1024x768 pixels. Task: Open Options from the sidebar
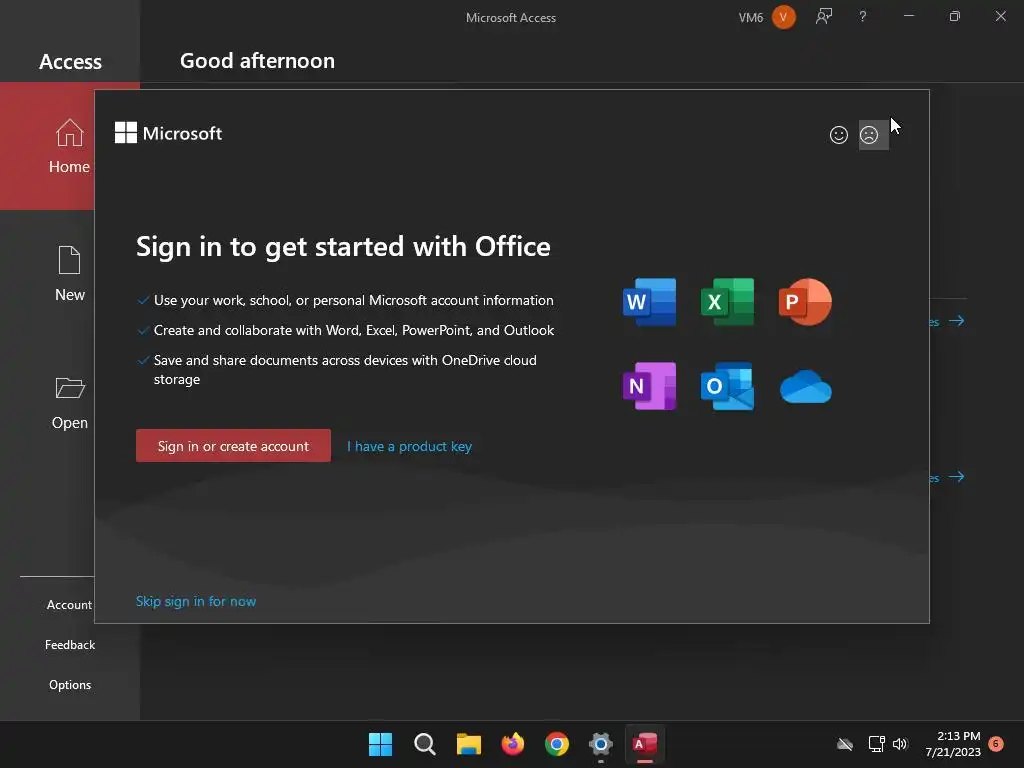(x=70, y=684)
